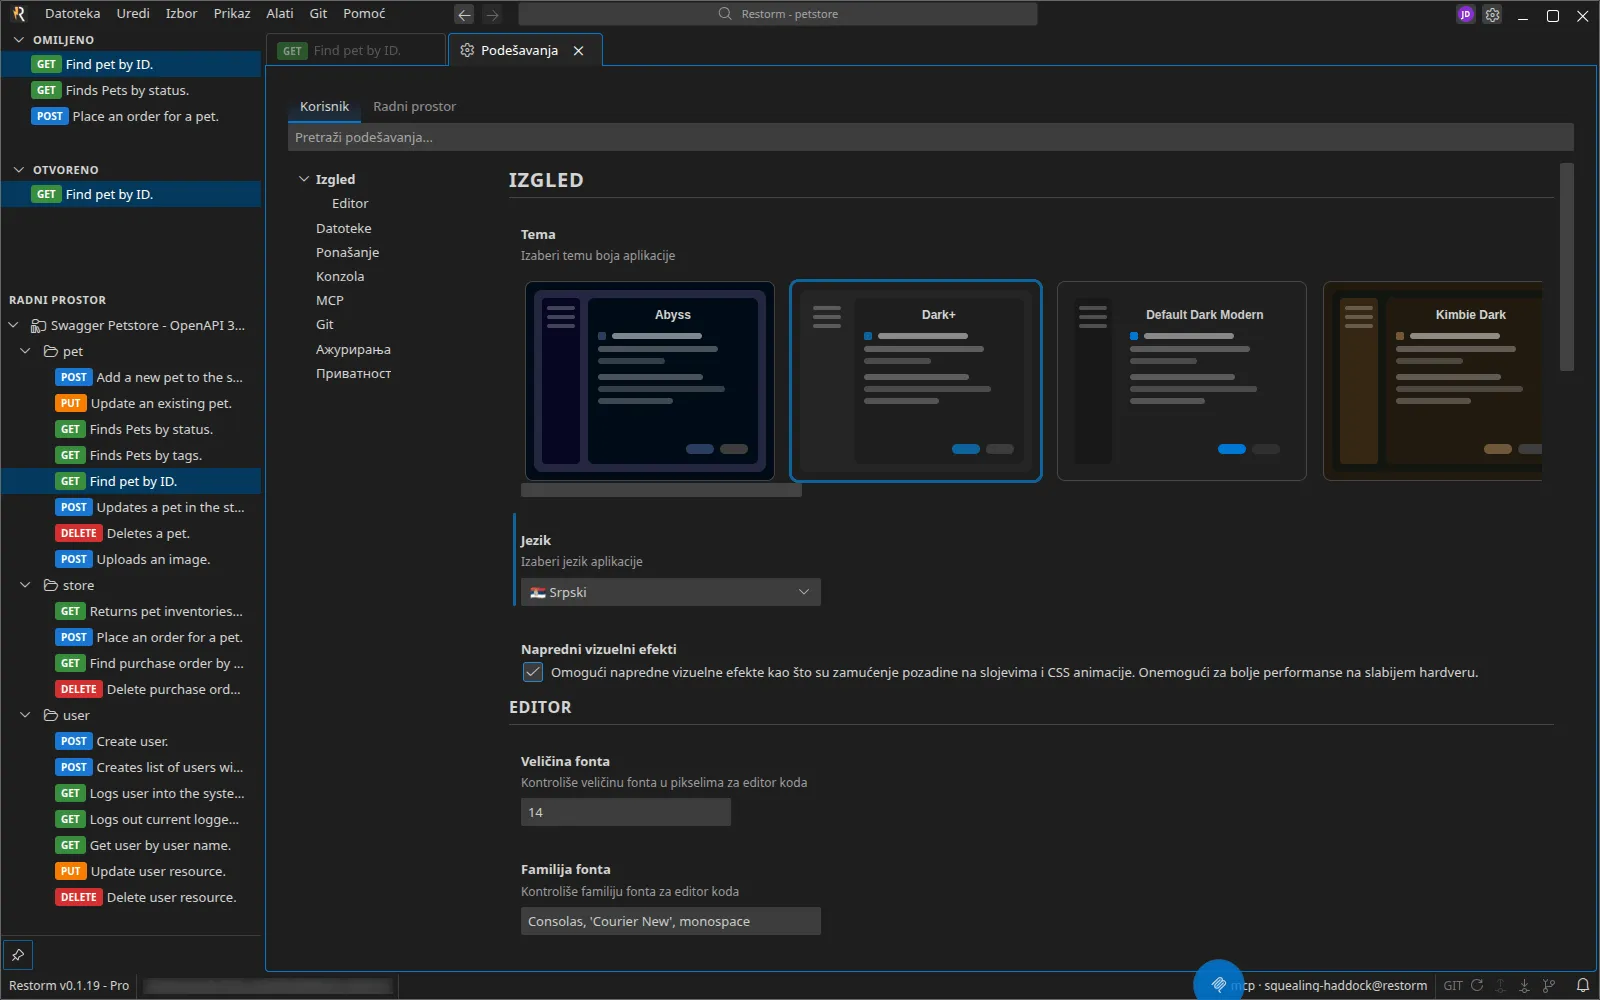Click the DELETE badge of Deletes a pet
1600x1000 pixels.
[79, 533]
